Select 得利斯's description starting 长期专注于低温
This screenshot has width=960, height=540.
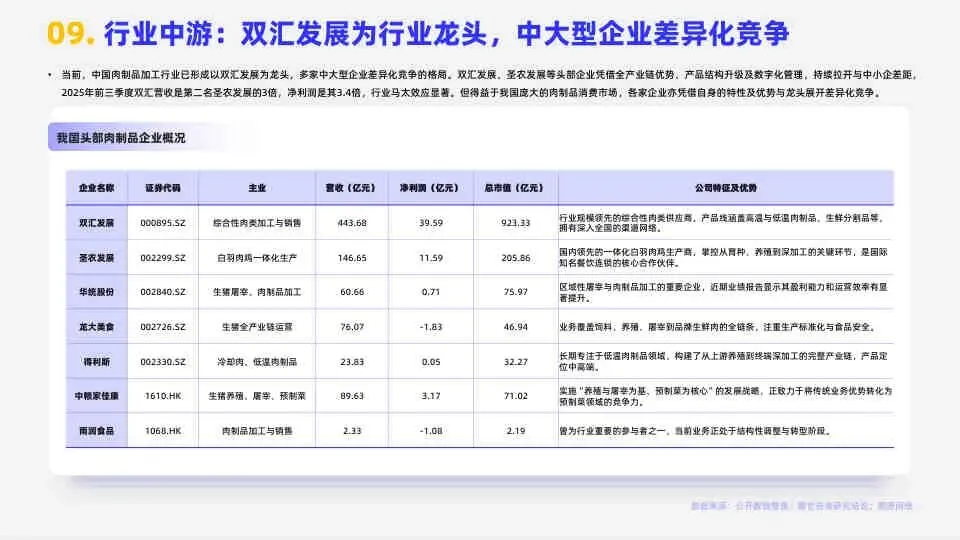pos(723,362)
